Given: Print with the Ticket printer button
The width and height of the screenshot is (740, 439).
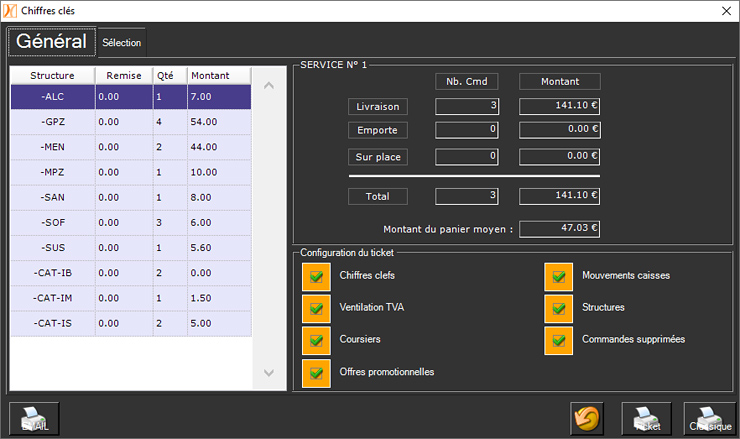Looking at the screenshot, I should click(646, 419).
